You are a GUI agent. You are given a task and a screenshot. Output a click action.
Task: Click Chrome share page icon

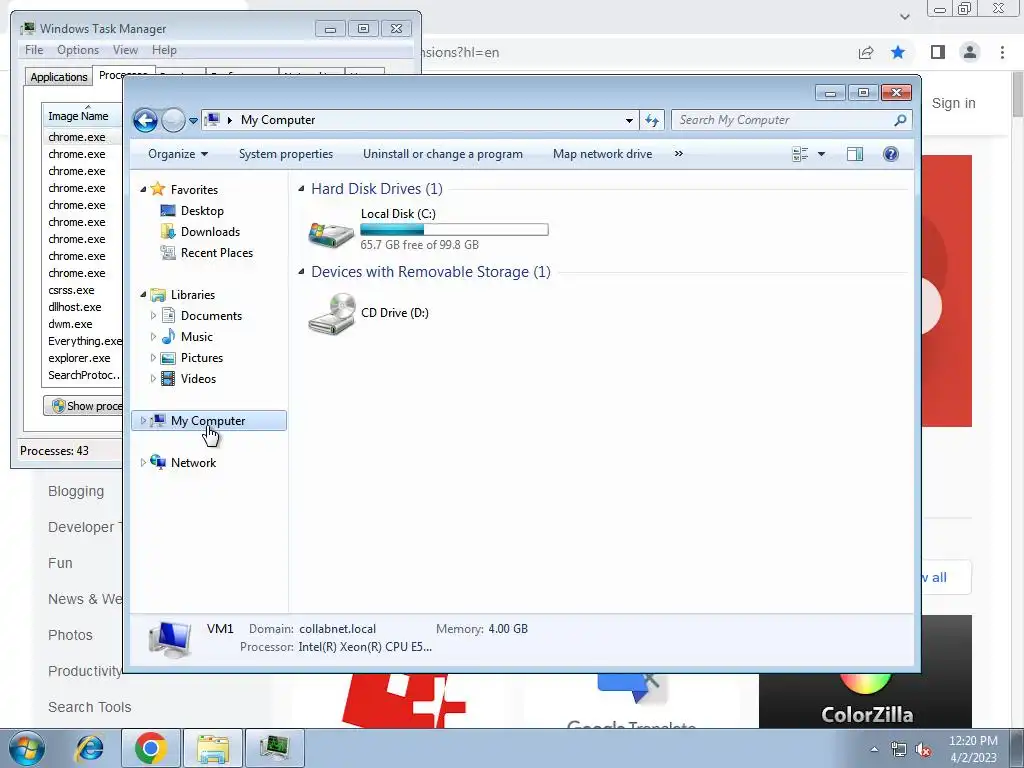pos(866,52)
